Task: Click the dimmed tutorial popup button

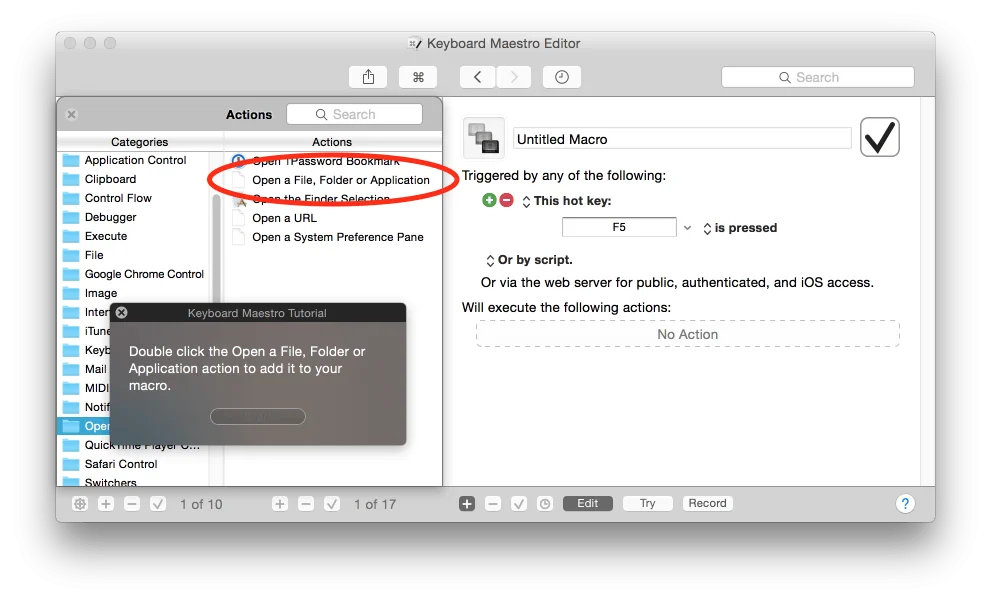Action: point(258,416)
